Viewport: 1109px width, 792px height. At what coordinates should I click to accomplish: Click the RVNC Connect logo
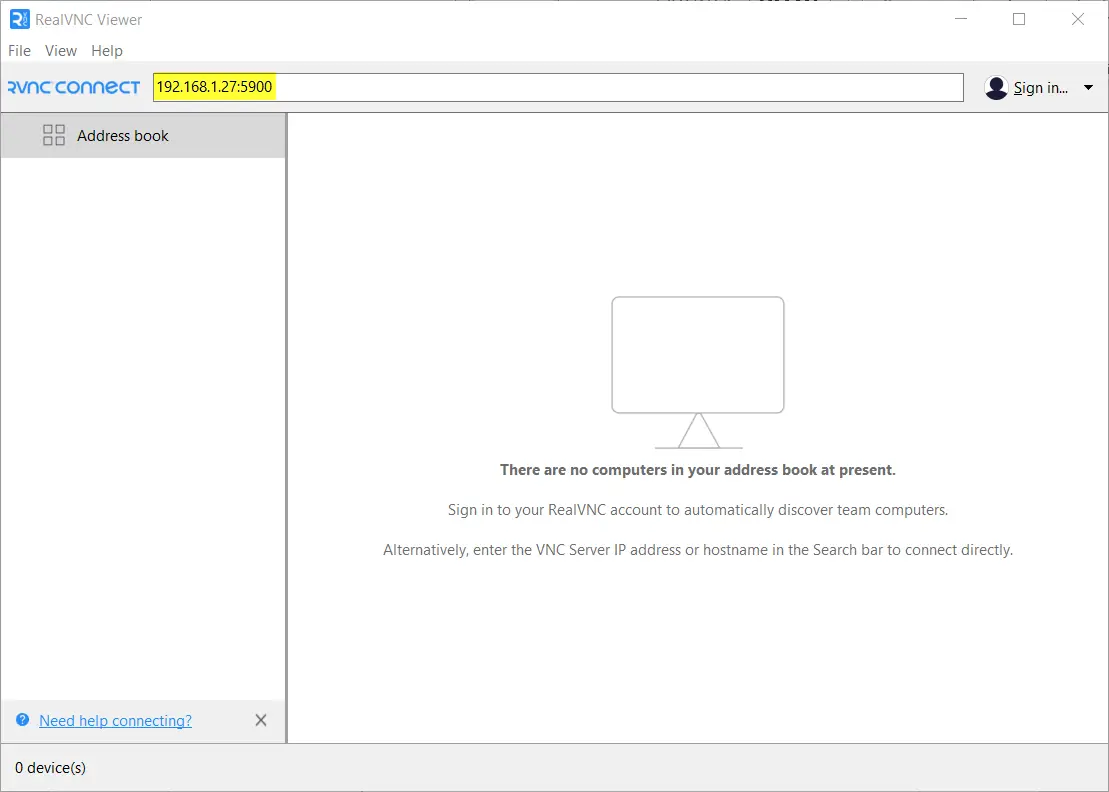(74, 87)
